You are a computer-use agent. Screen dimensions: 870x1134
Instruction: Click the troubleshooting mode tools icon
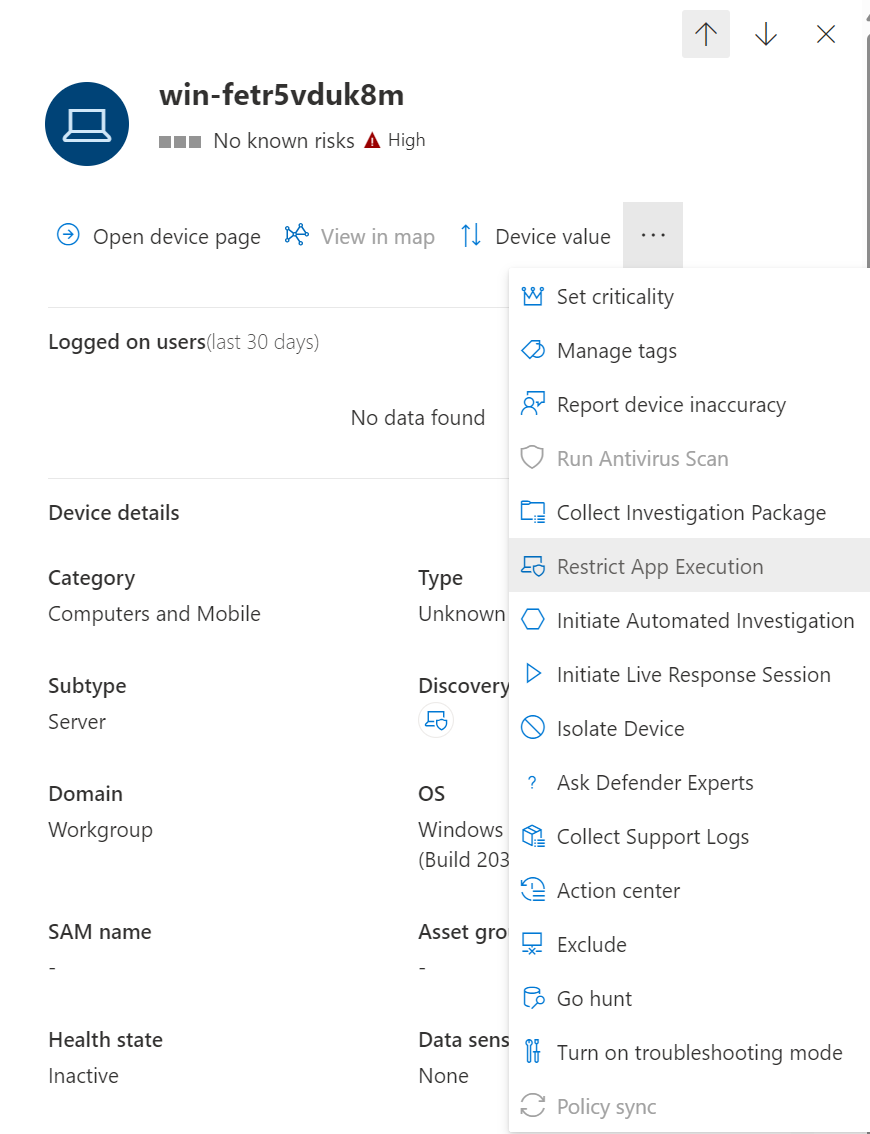pyautogui.click(x=533, y=1053)
